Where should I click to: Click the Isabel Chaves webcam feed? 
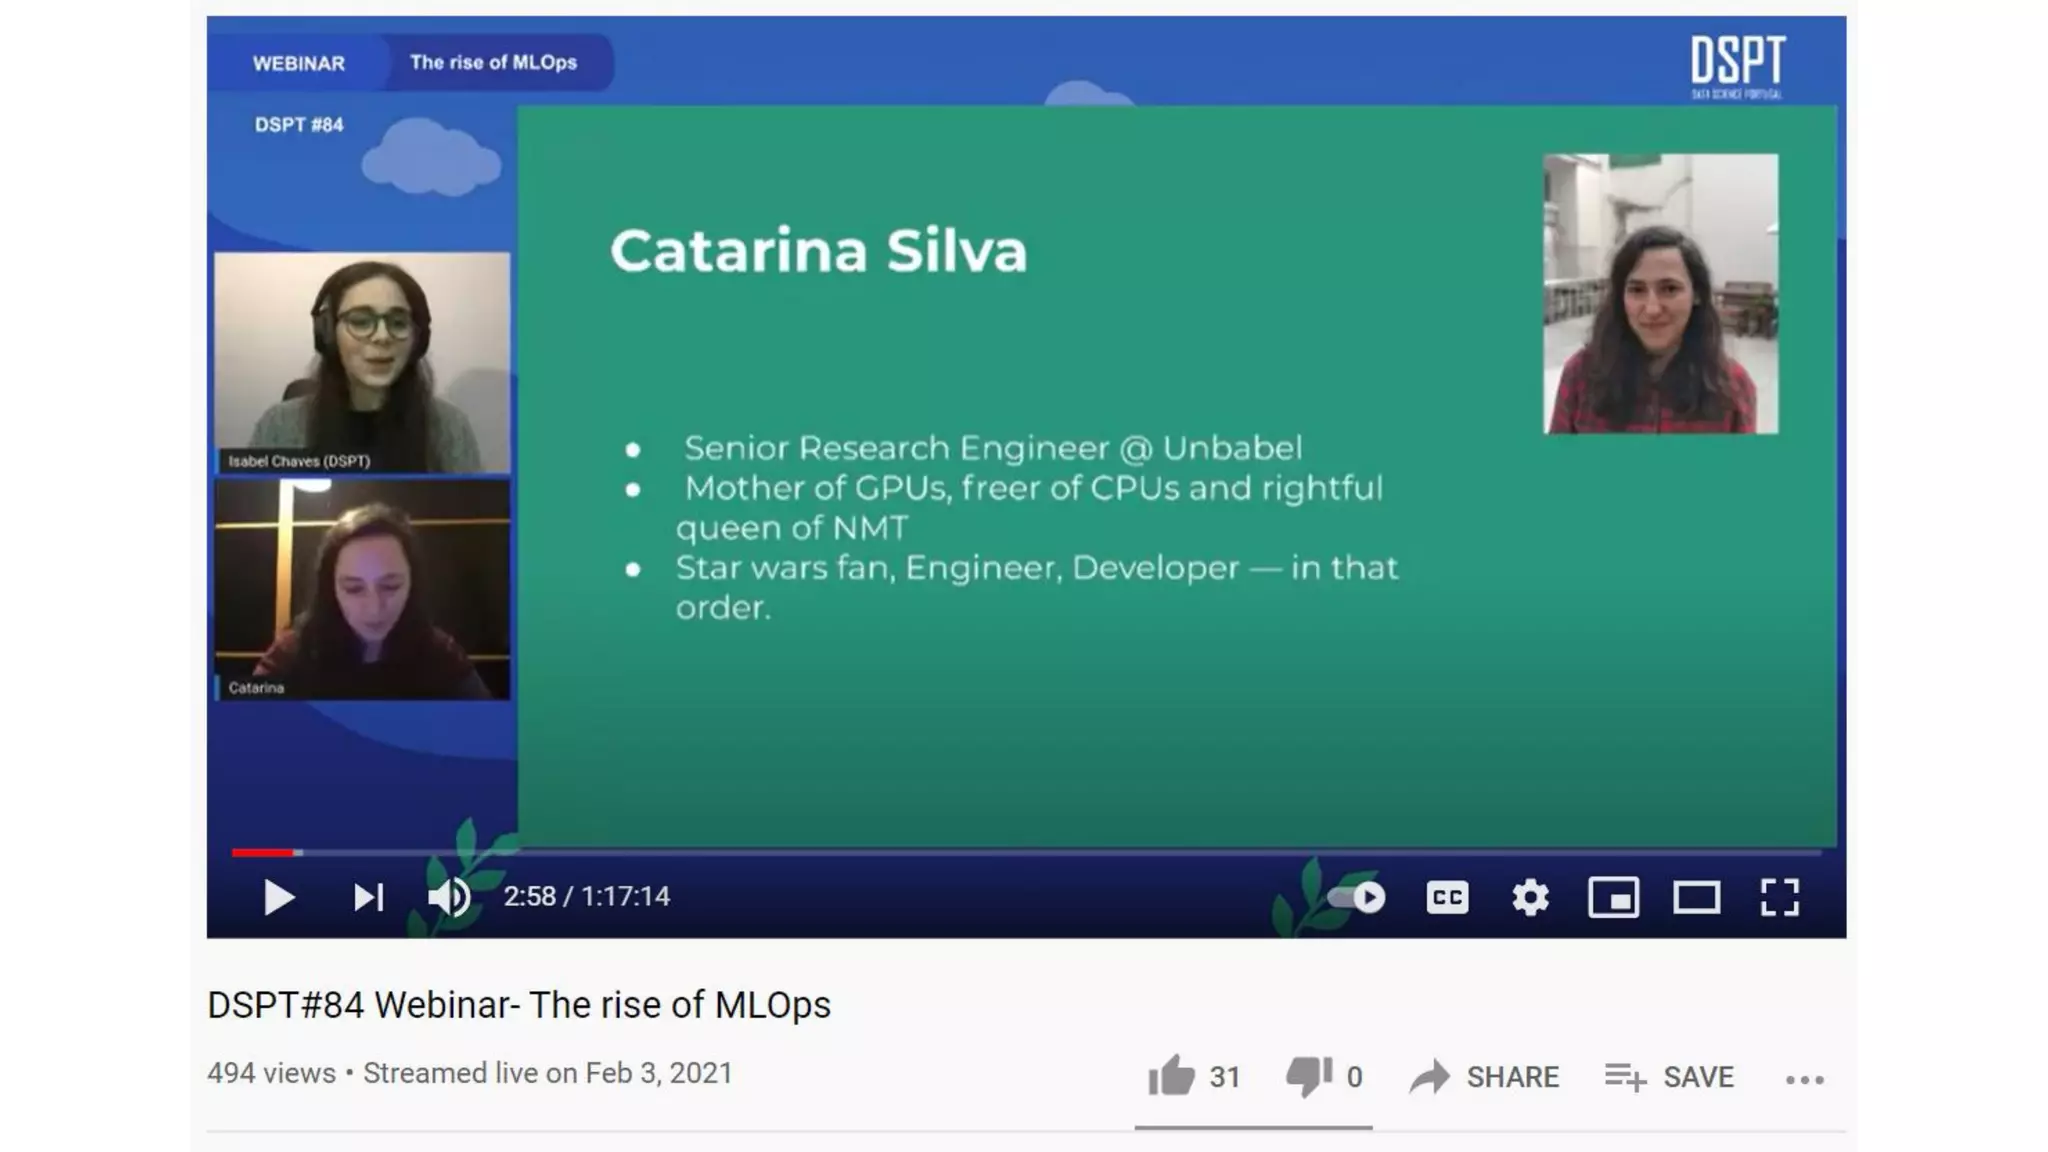point(362,361)
